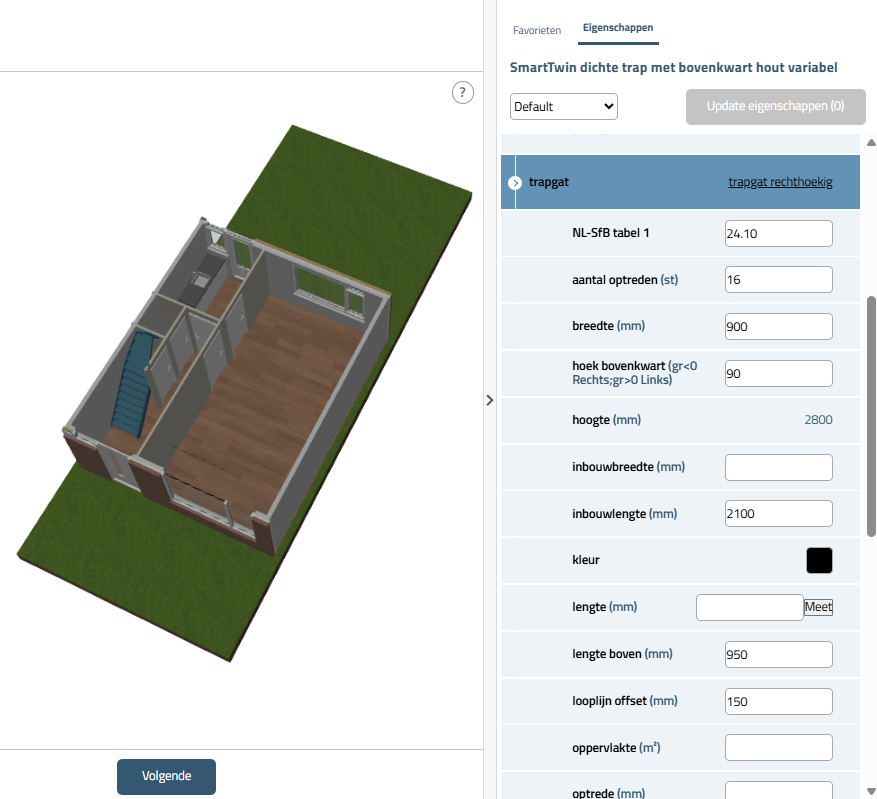
Task: Click the black kleur color swatch
Action: [819, 560]
